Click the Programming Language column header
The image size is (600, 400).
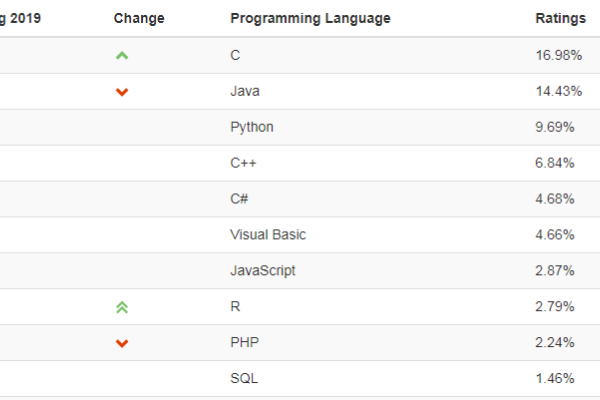coord(310,19)
